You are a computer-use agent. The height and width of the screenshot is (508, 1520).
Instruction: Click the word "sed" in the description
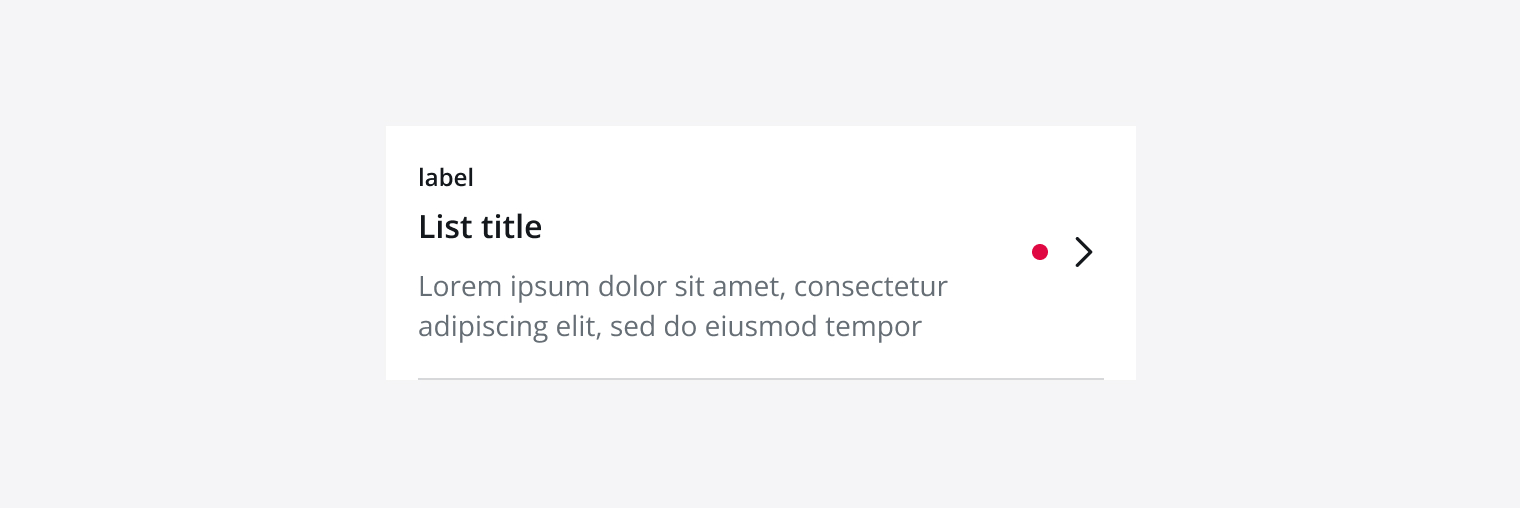click(630, 327)
